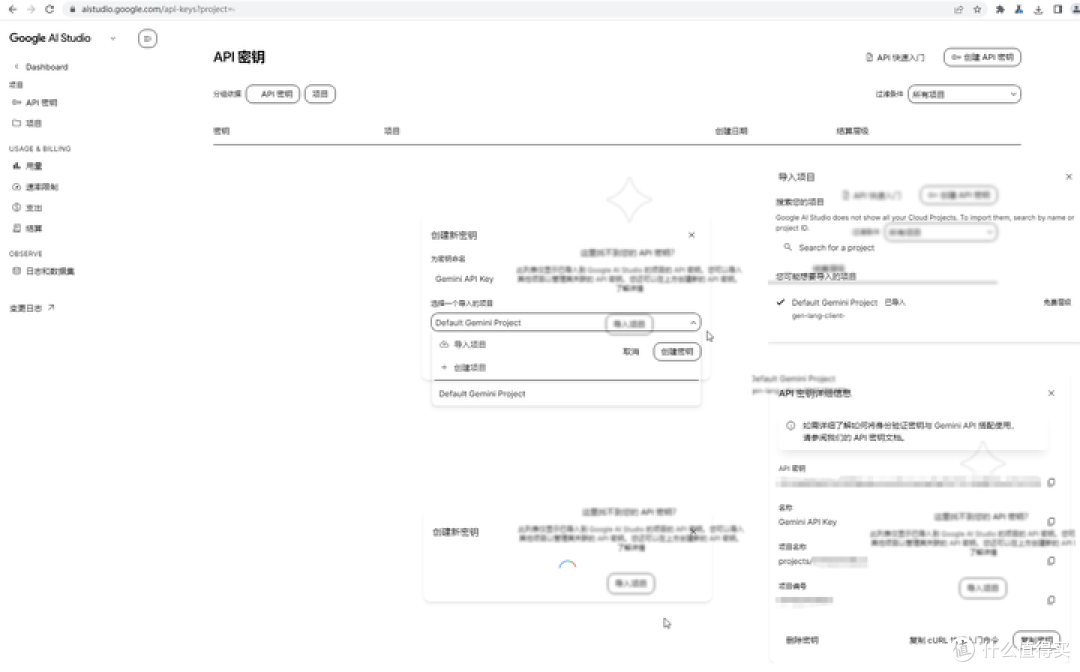1080x672 pixels.
Task: Click the share icon in the address bar
Action: [x=958, y=9]
